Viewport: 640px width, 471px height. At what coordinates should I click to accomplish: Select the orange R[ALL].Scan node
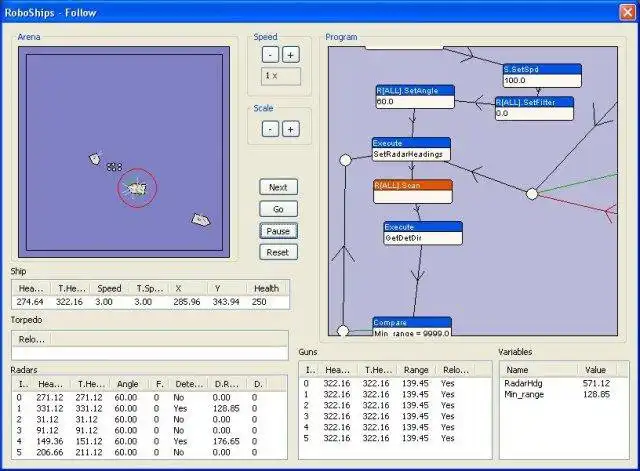(413, 191)
